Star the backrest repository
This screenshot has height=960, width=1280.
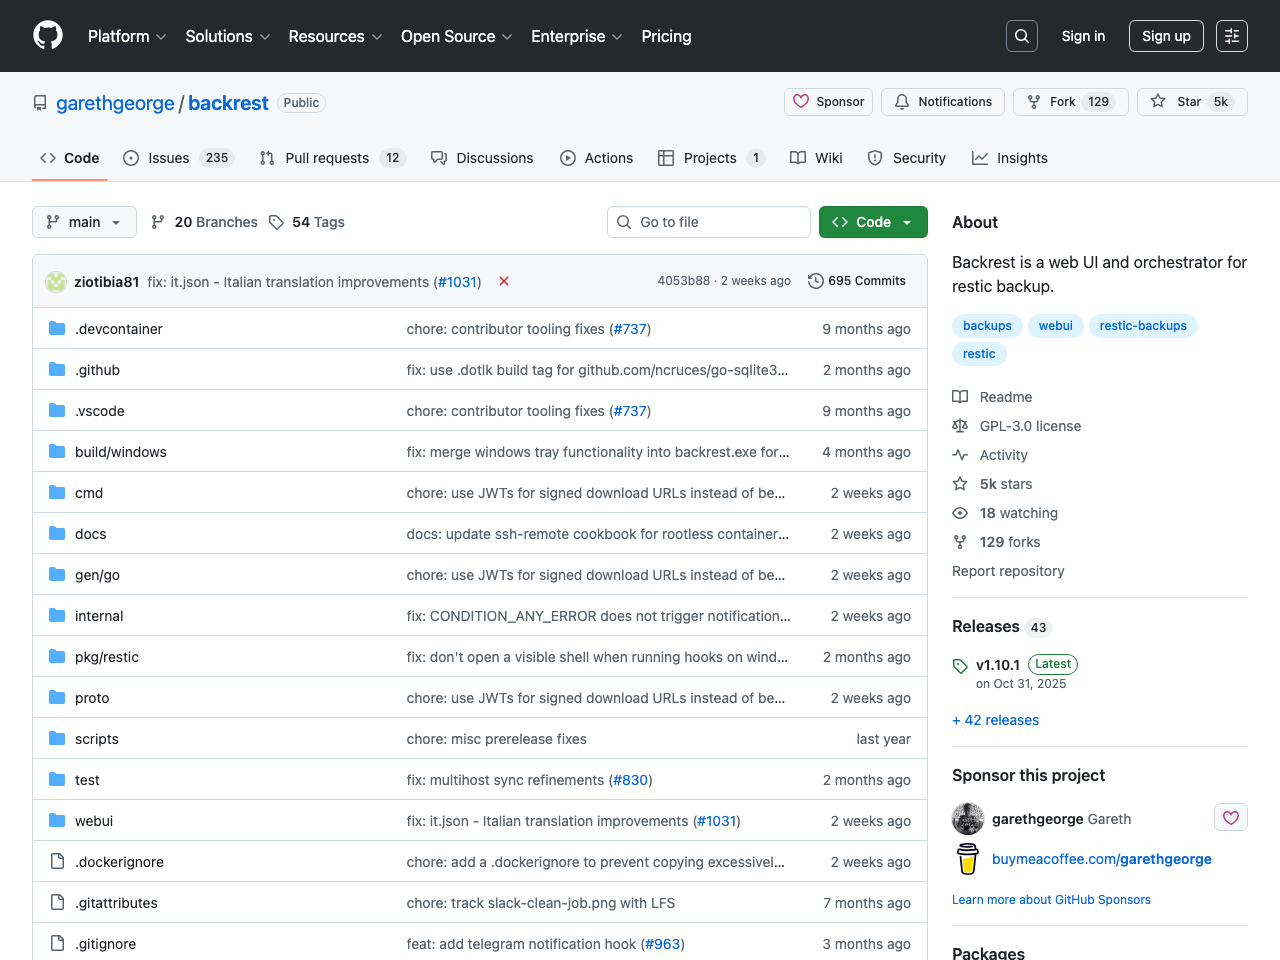pyautogui.click(x=1176, y=102)
